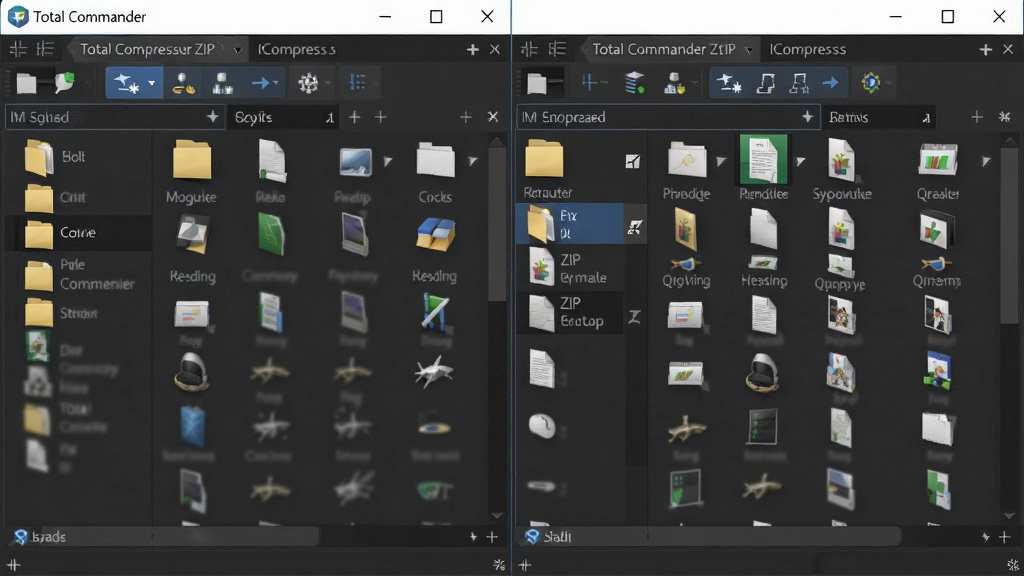The width and height of the screenshot is (1024, 576).
Task: Select the green Rendtlee document in right panel
Action: pos(763,168)
